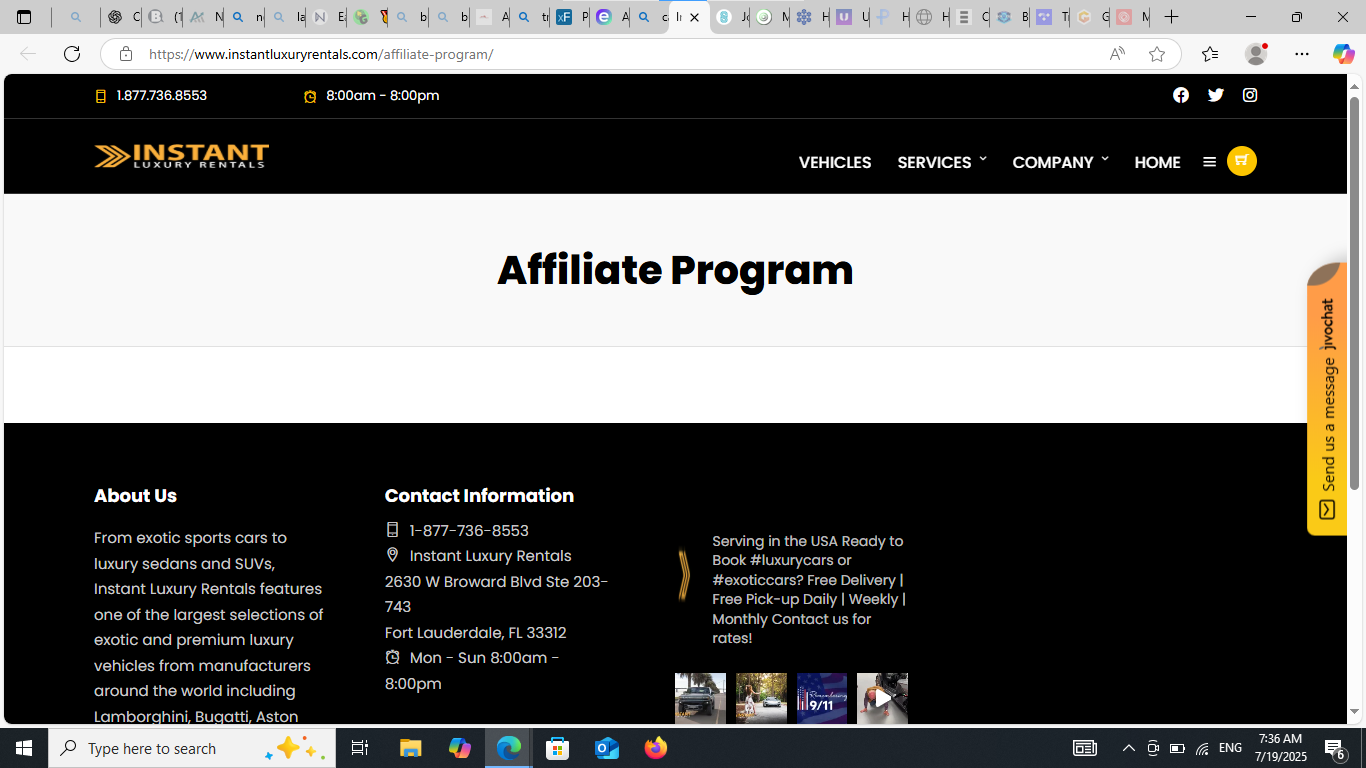1366x768 pixels.
Task: Open the 9/11 remembrance Instagram thumbnail
Action: pyautogui.click(x=822, y=698)
